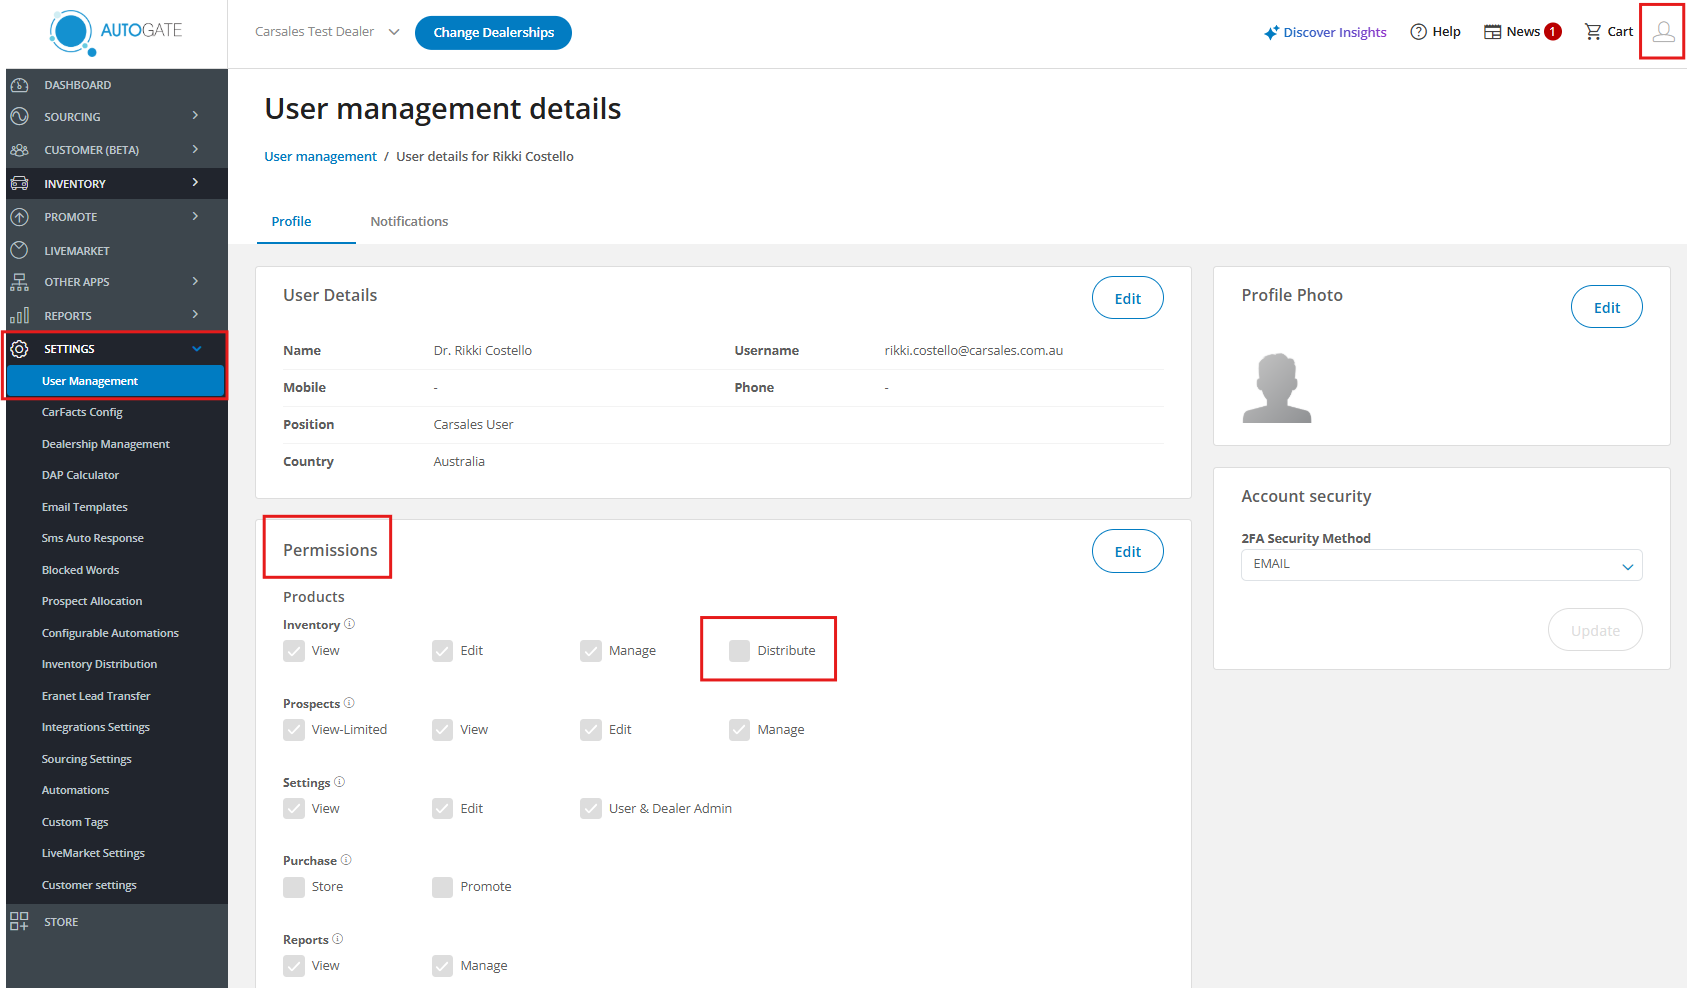Click the User management breadcrumb link
This screenshot has height=988, width=1687.
320,157
